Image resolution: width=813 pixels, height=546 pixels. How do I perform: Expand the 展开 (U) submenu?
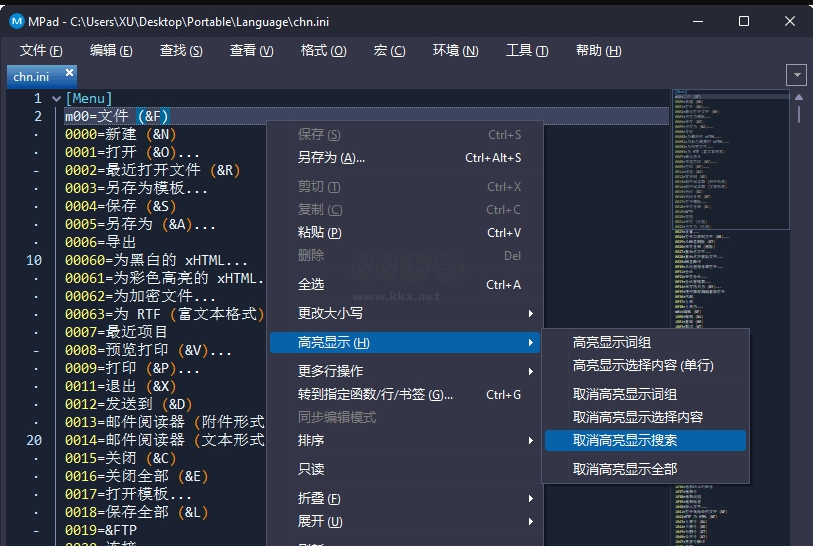click(x=405, y=521)
